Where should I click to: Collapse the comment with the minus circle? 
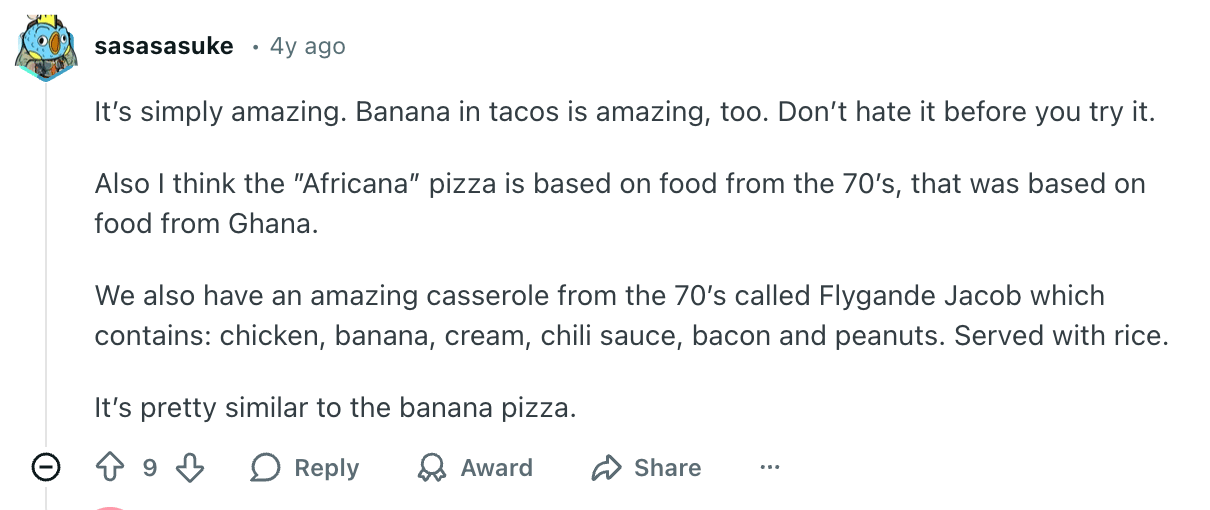tap(46, 468)
